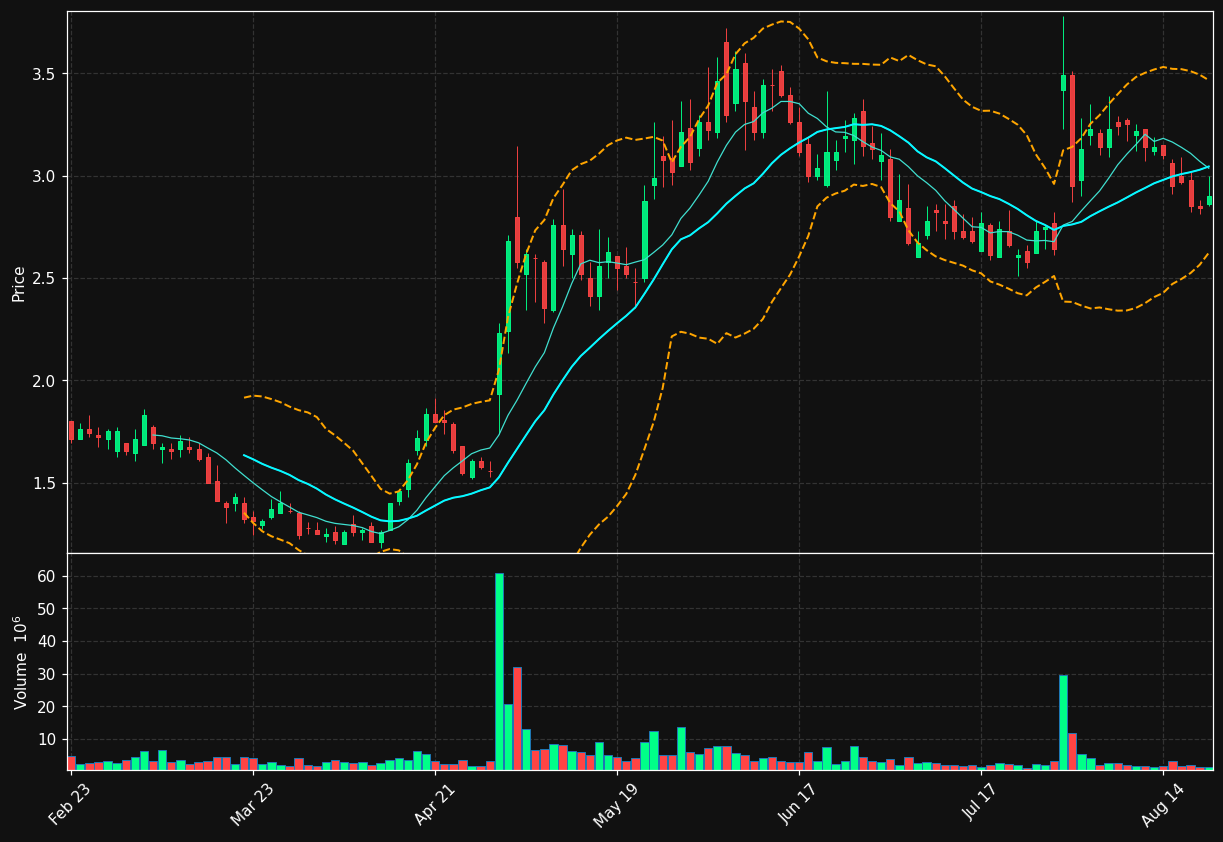Click the 'Apr 21' date label
Screen dimensions: 1223x842
point(435,802)
